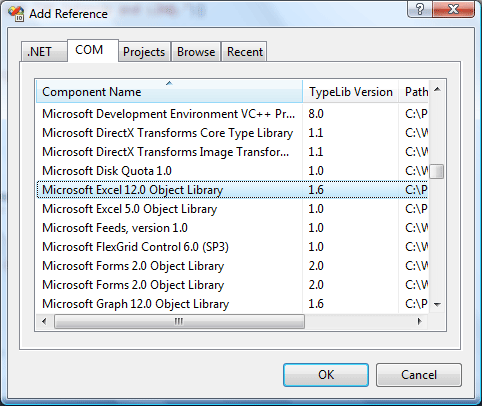Click the help question mark button
The image size is (482, 406).
click(x=420, y=9)
